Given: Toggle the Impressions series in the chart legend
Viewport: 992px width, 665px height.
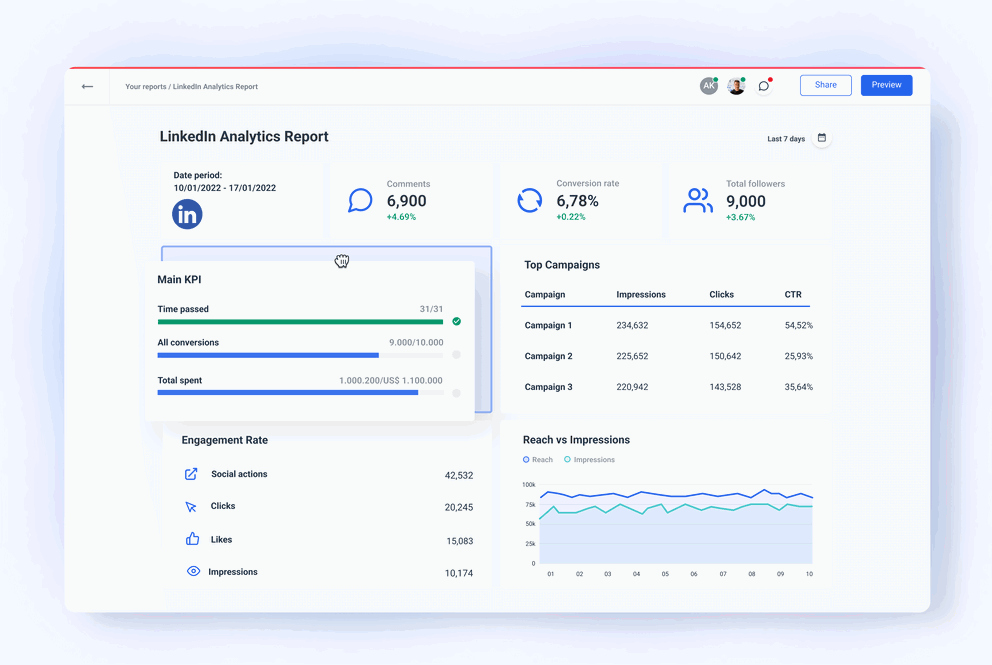Looking at the screenshot, I should point(590,459).
